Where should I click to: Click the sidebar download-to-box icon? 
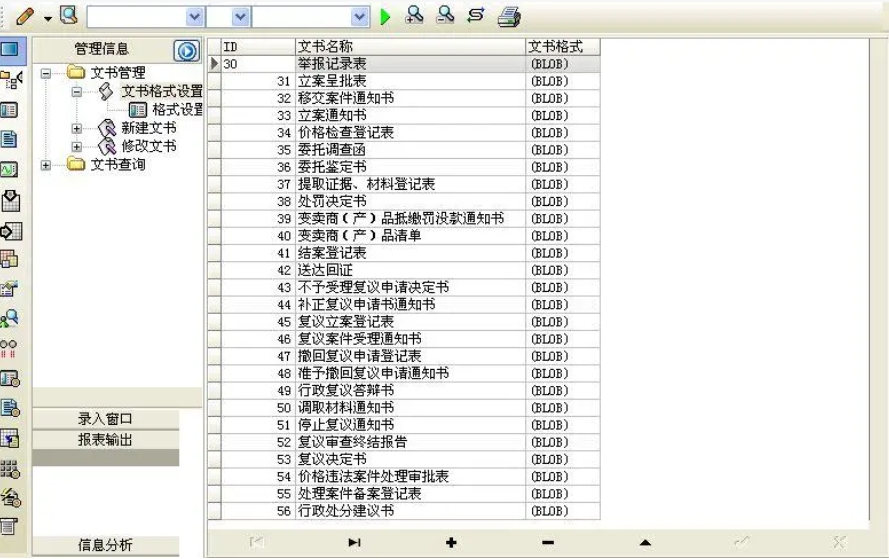[10, 200]
